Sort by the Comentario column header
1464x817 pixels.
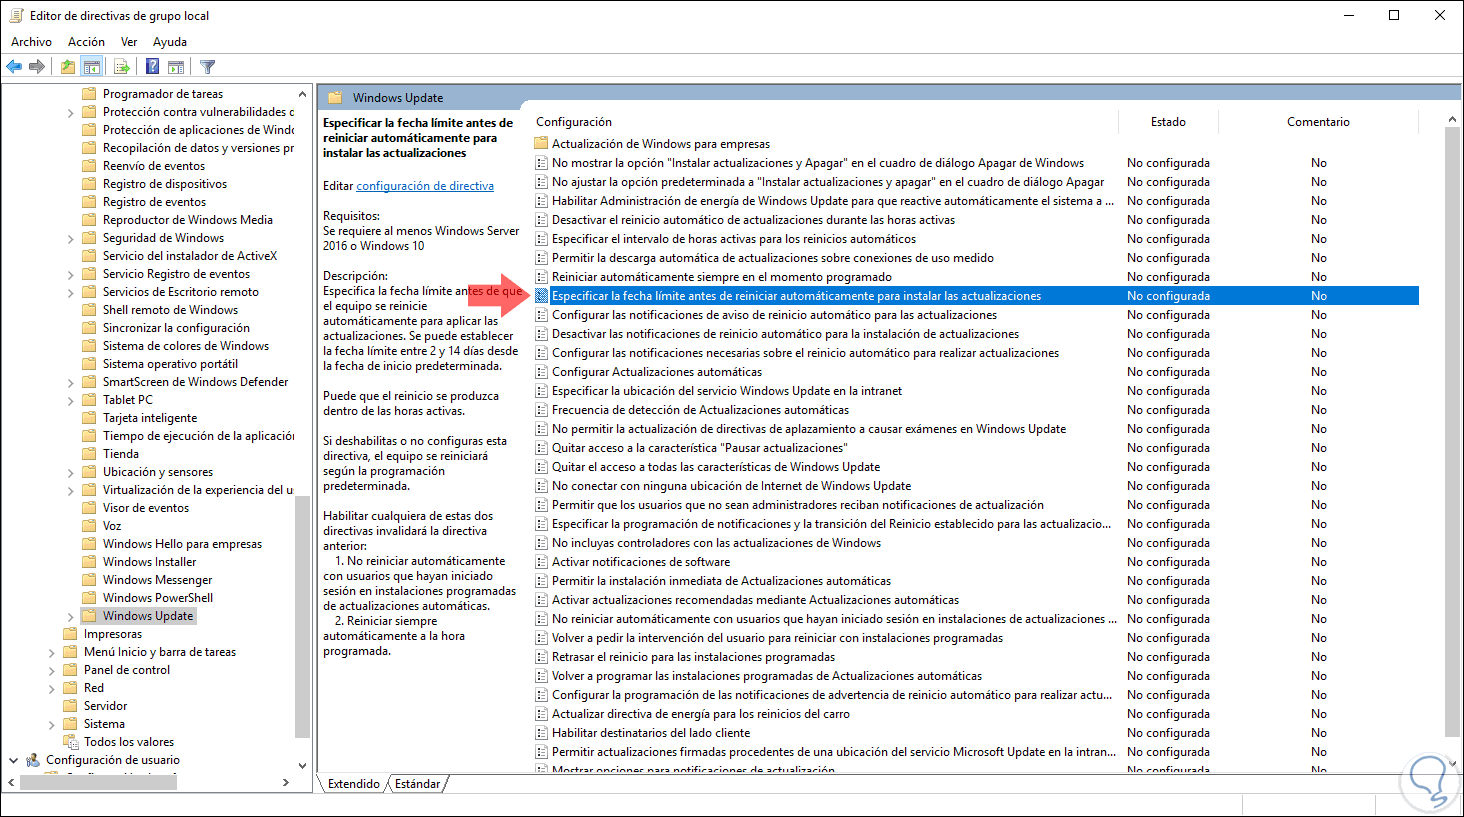(1318, 122)
